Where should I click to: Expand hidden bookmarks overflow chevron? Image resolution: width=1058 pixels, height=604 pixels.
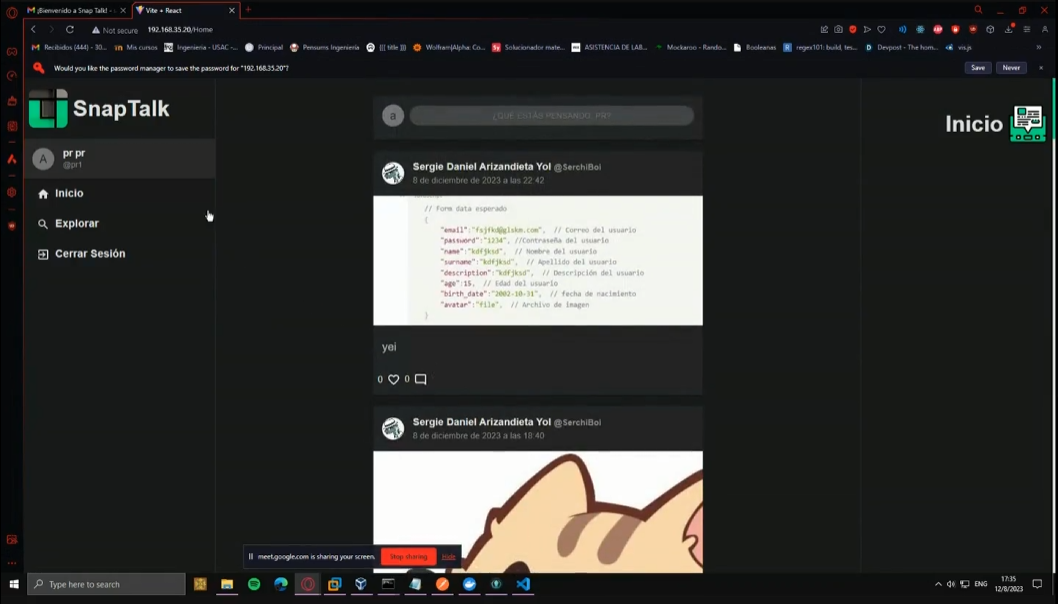coord(1040,47)
